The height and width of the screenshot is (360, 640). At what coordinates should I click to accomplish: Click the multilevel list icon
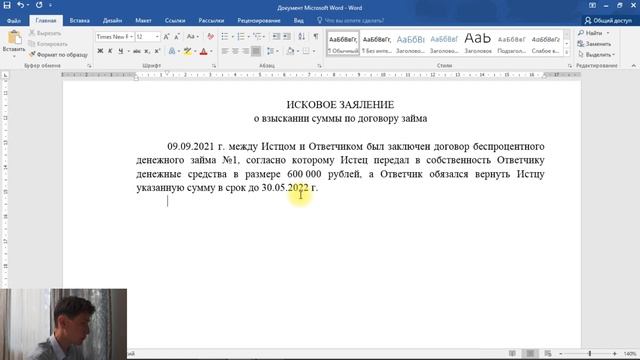[257, 37]
